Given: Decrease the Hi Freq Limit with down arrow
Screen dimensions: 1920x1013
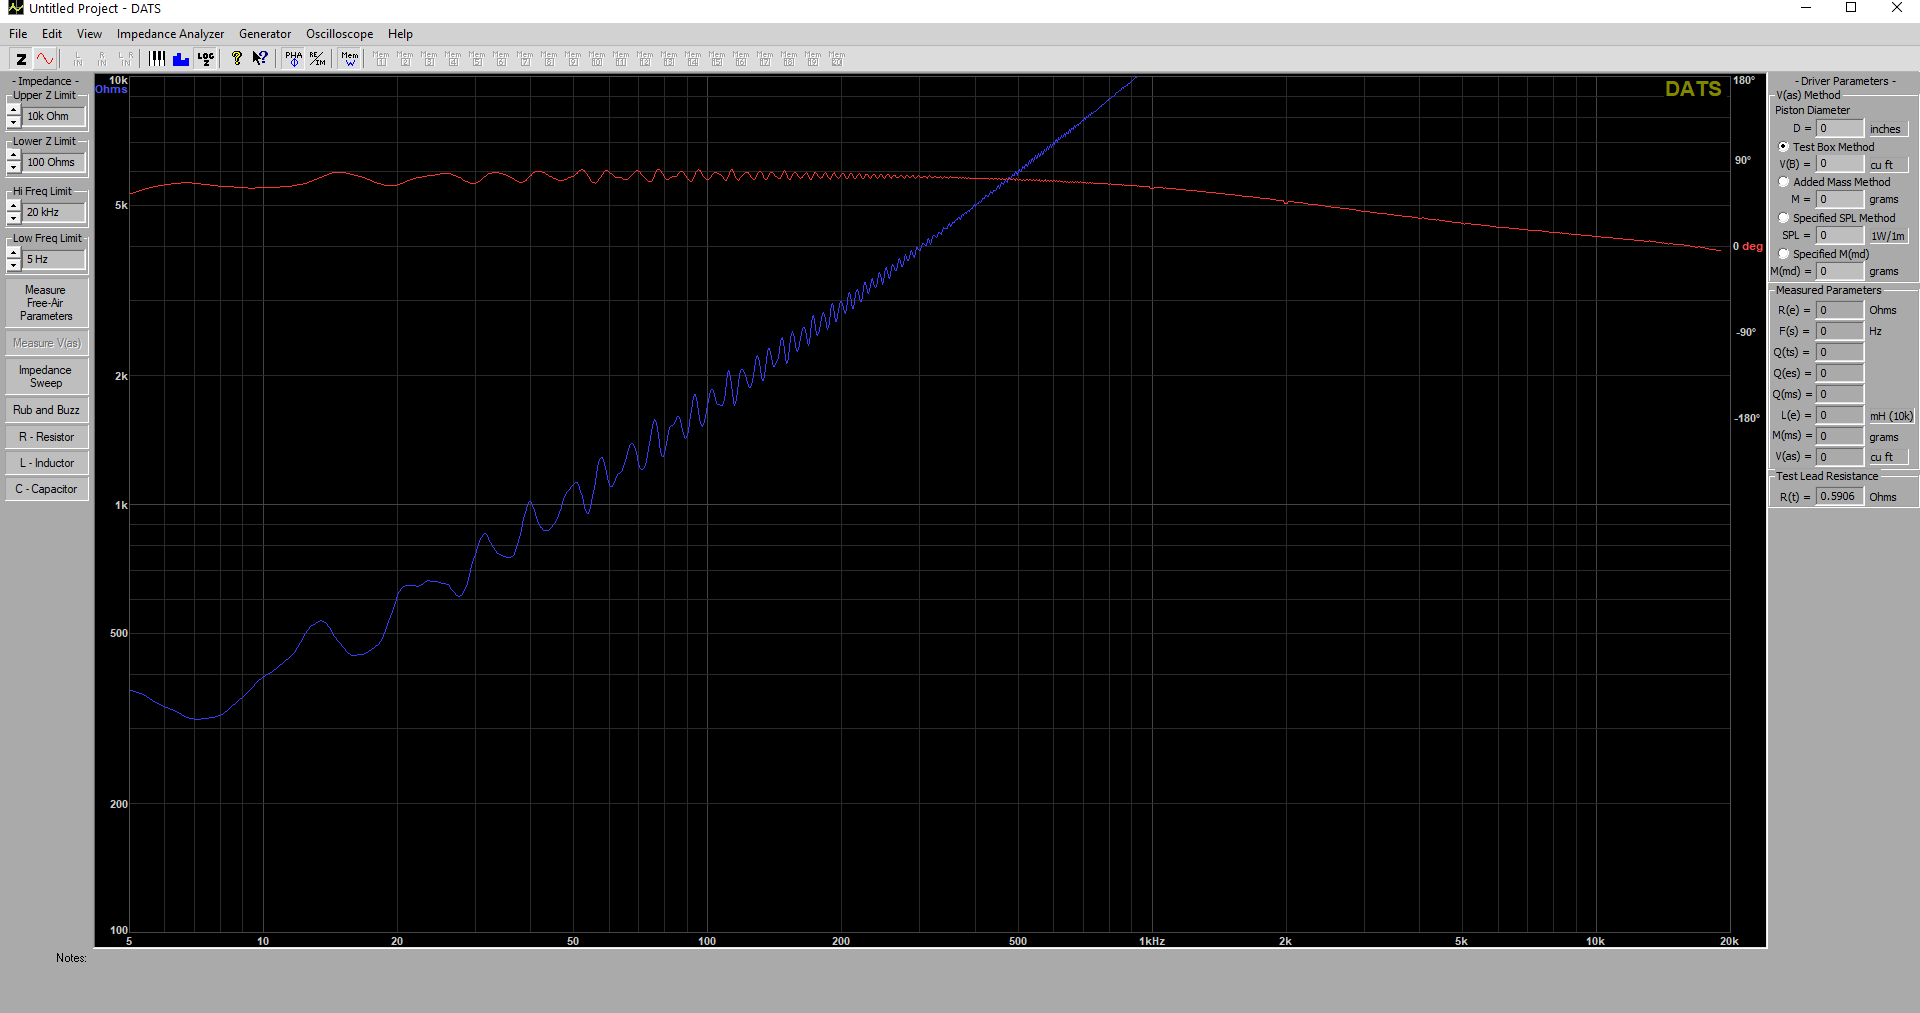Looking at the screenshot, I should [14, 218].
